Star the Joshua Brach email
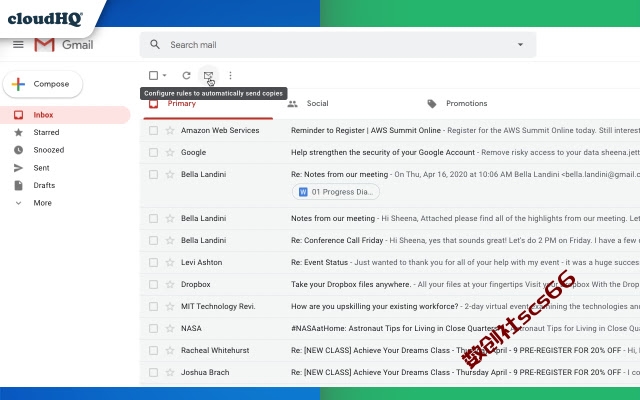The height and width of the screenshot is (400, 640). coord(170,373)
